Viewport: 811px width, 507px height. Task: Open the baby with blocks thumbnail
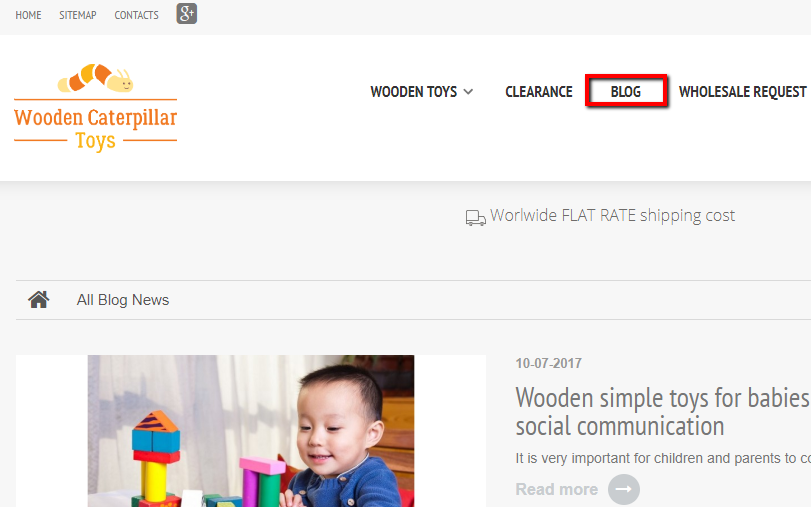251,431
